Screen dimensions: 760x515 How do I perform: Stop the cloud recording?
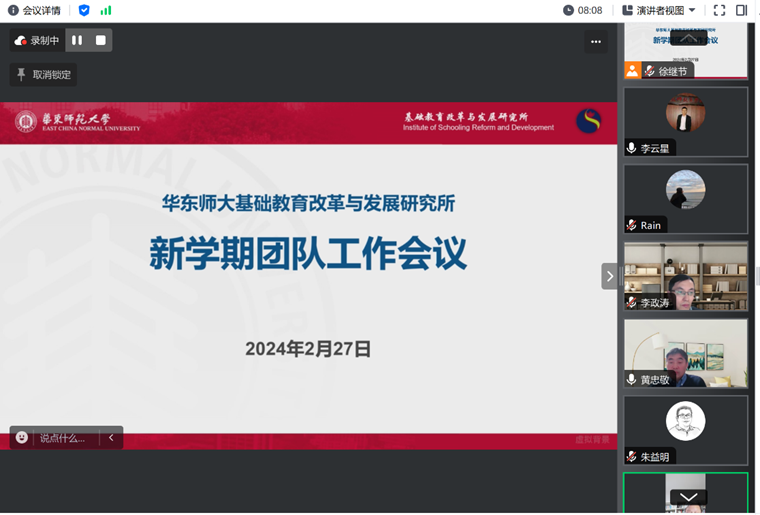click(100, 40)
